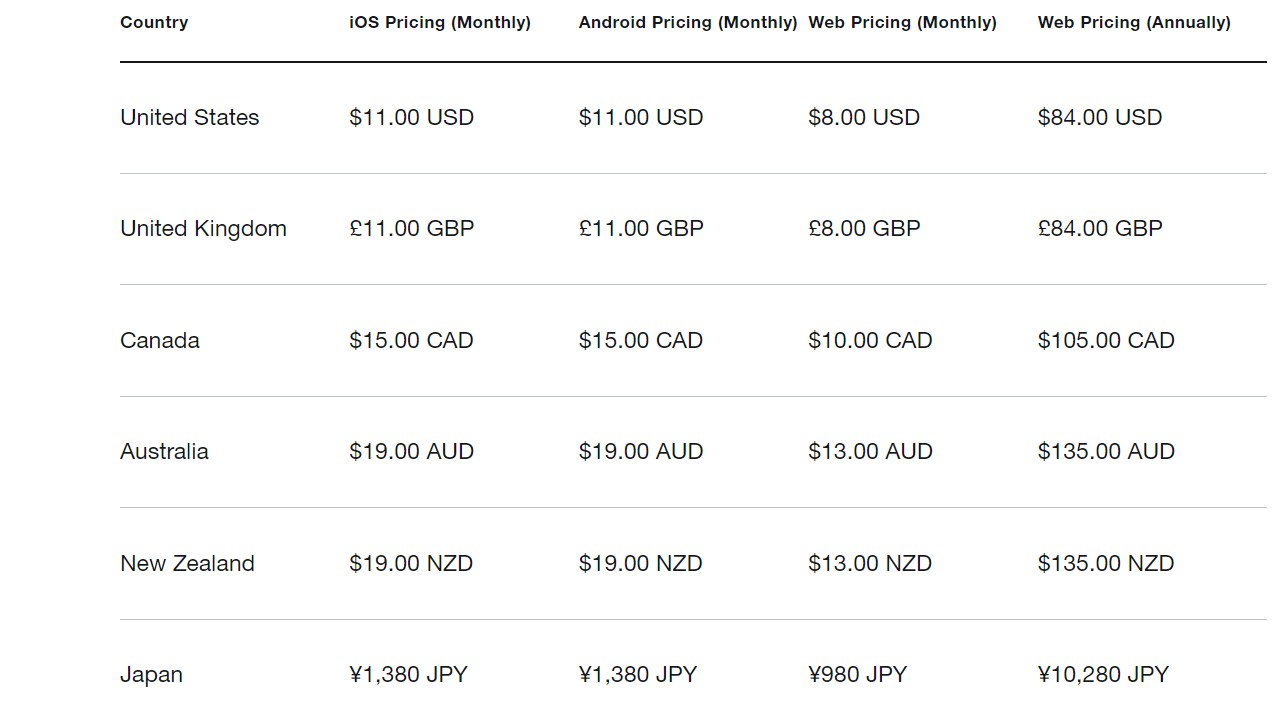
Task: Click the $105.00 CAD annual price
Action: tap(1106, 340)
